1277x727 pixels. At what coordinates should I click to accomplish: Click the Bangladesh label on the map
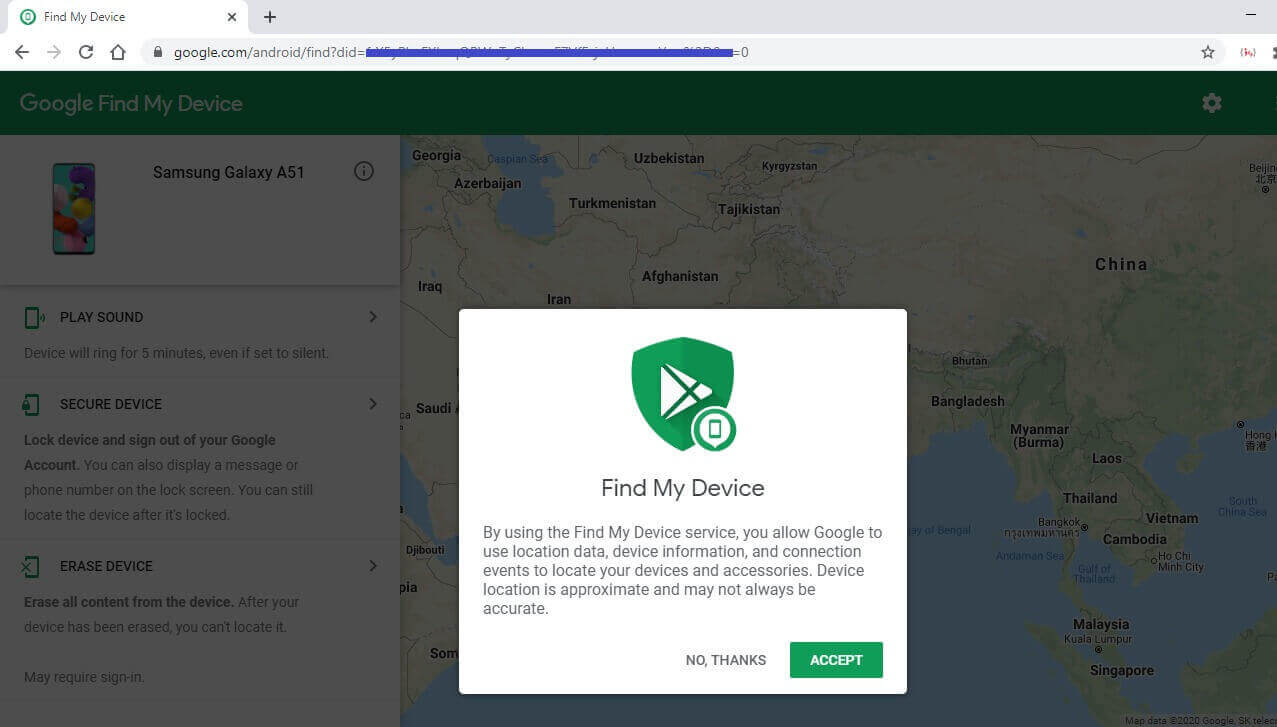click(x=968, y=401)
